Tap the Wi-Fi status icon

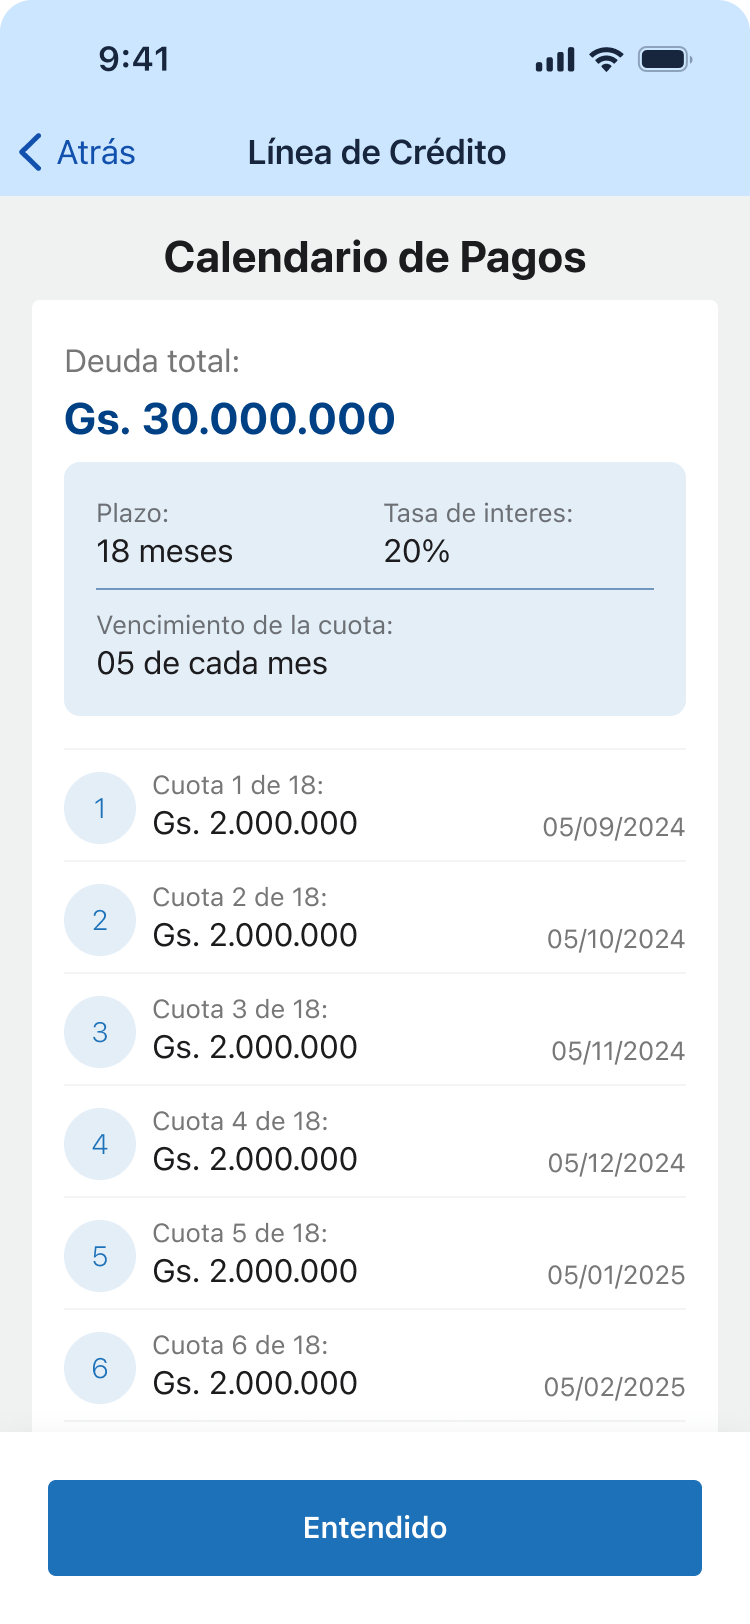(606, 60)
